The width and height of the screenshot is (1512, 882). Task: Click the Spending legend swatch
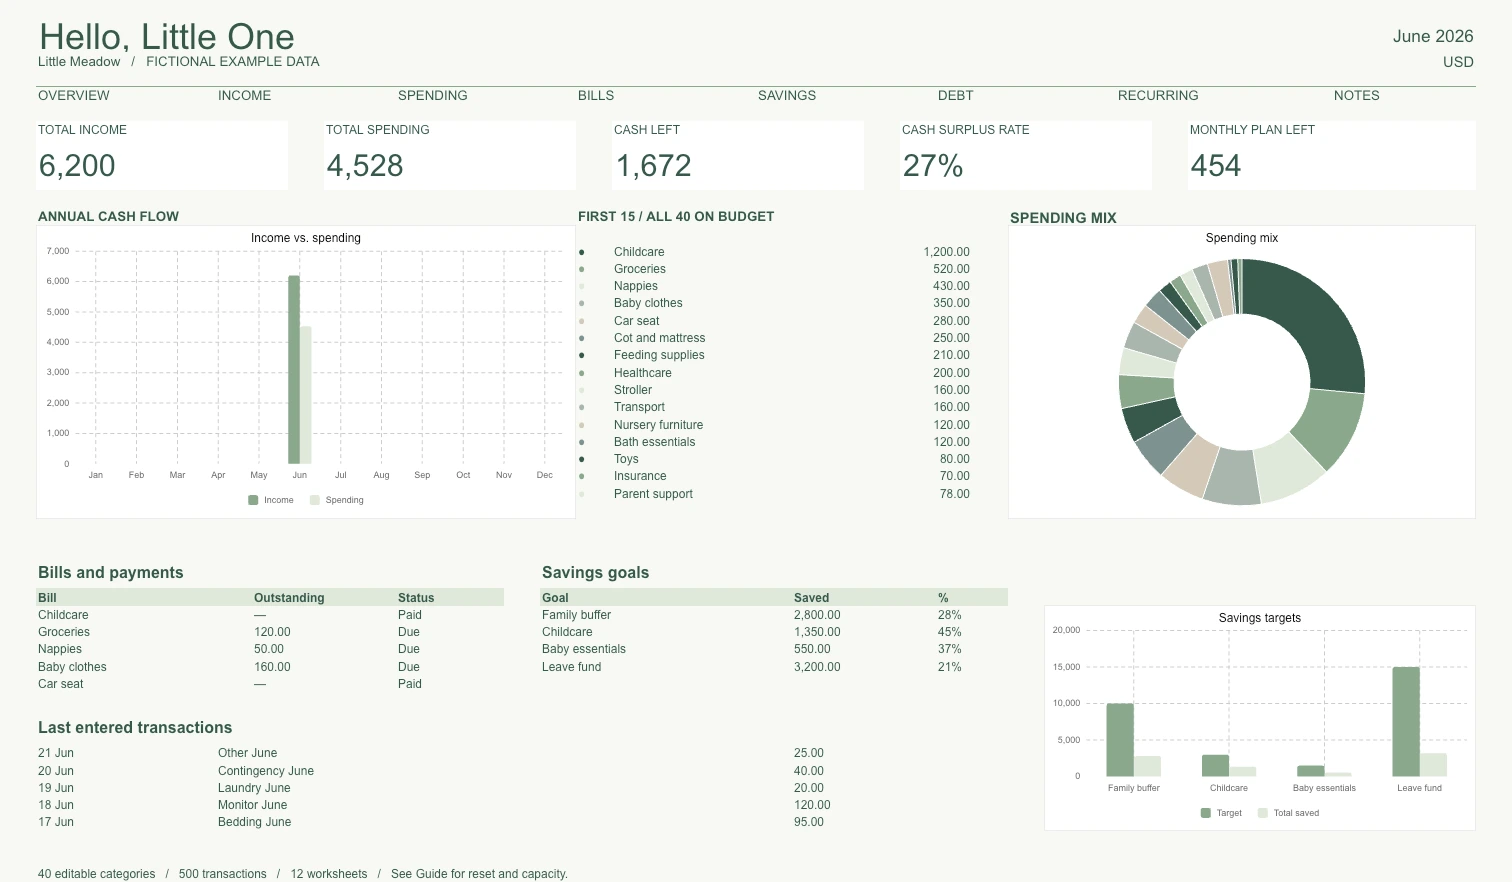coord(315,500)
